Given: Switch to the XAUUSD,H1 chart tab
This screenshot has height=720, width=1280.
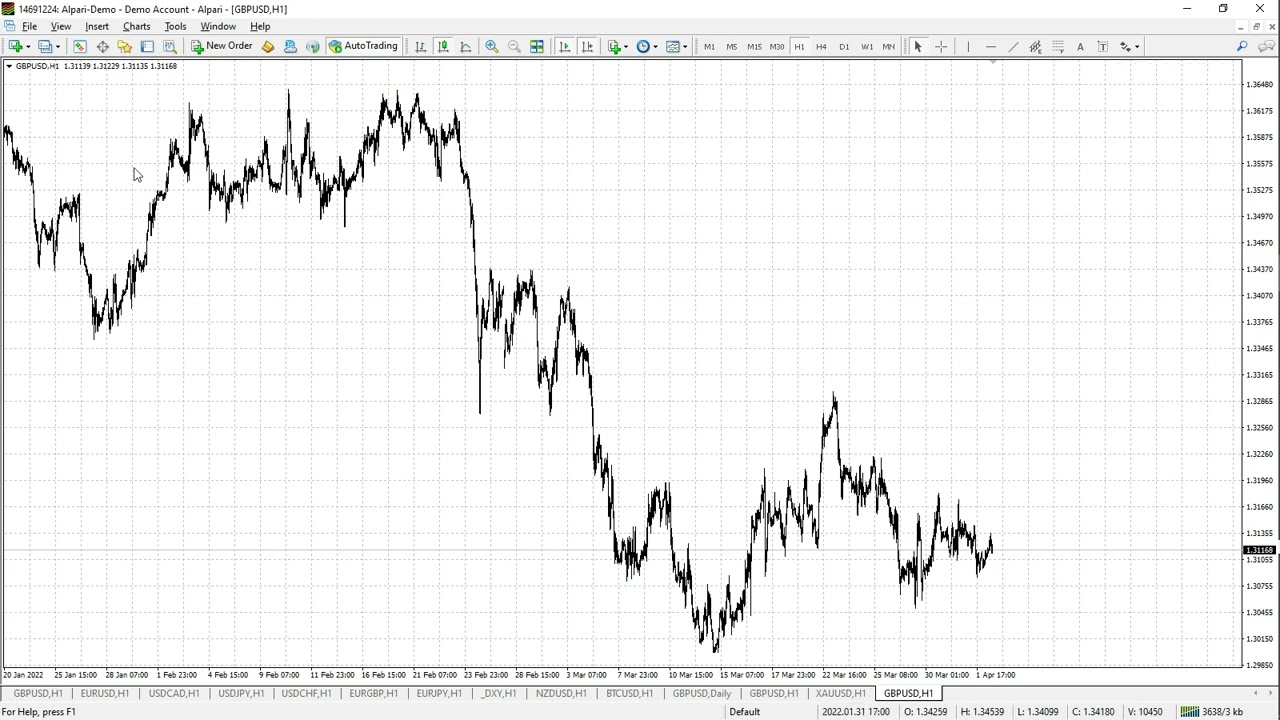Looking at the screenshot, I should pyautogui.click(x=841, y=693).
